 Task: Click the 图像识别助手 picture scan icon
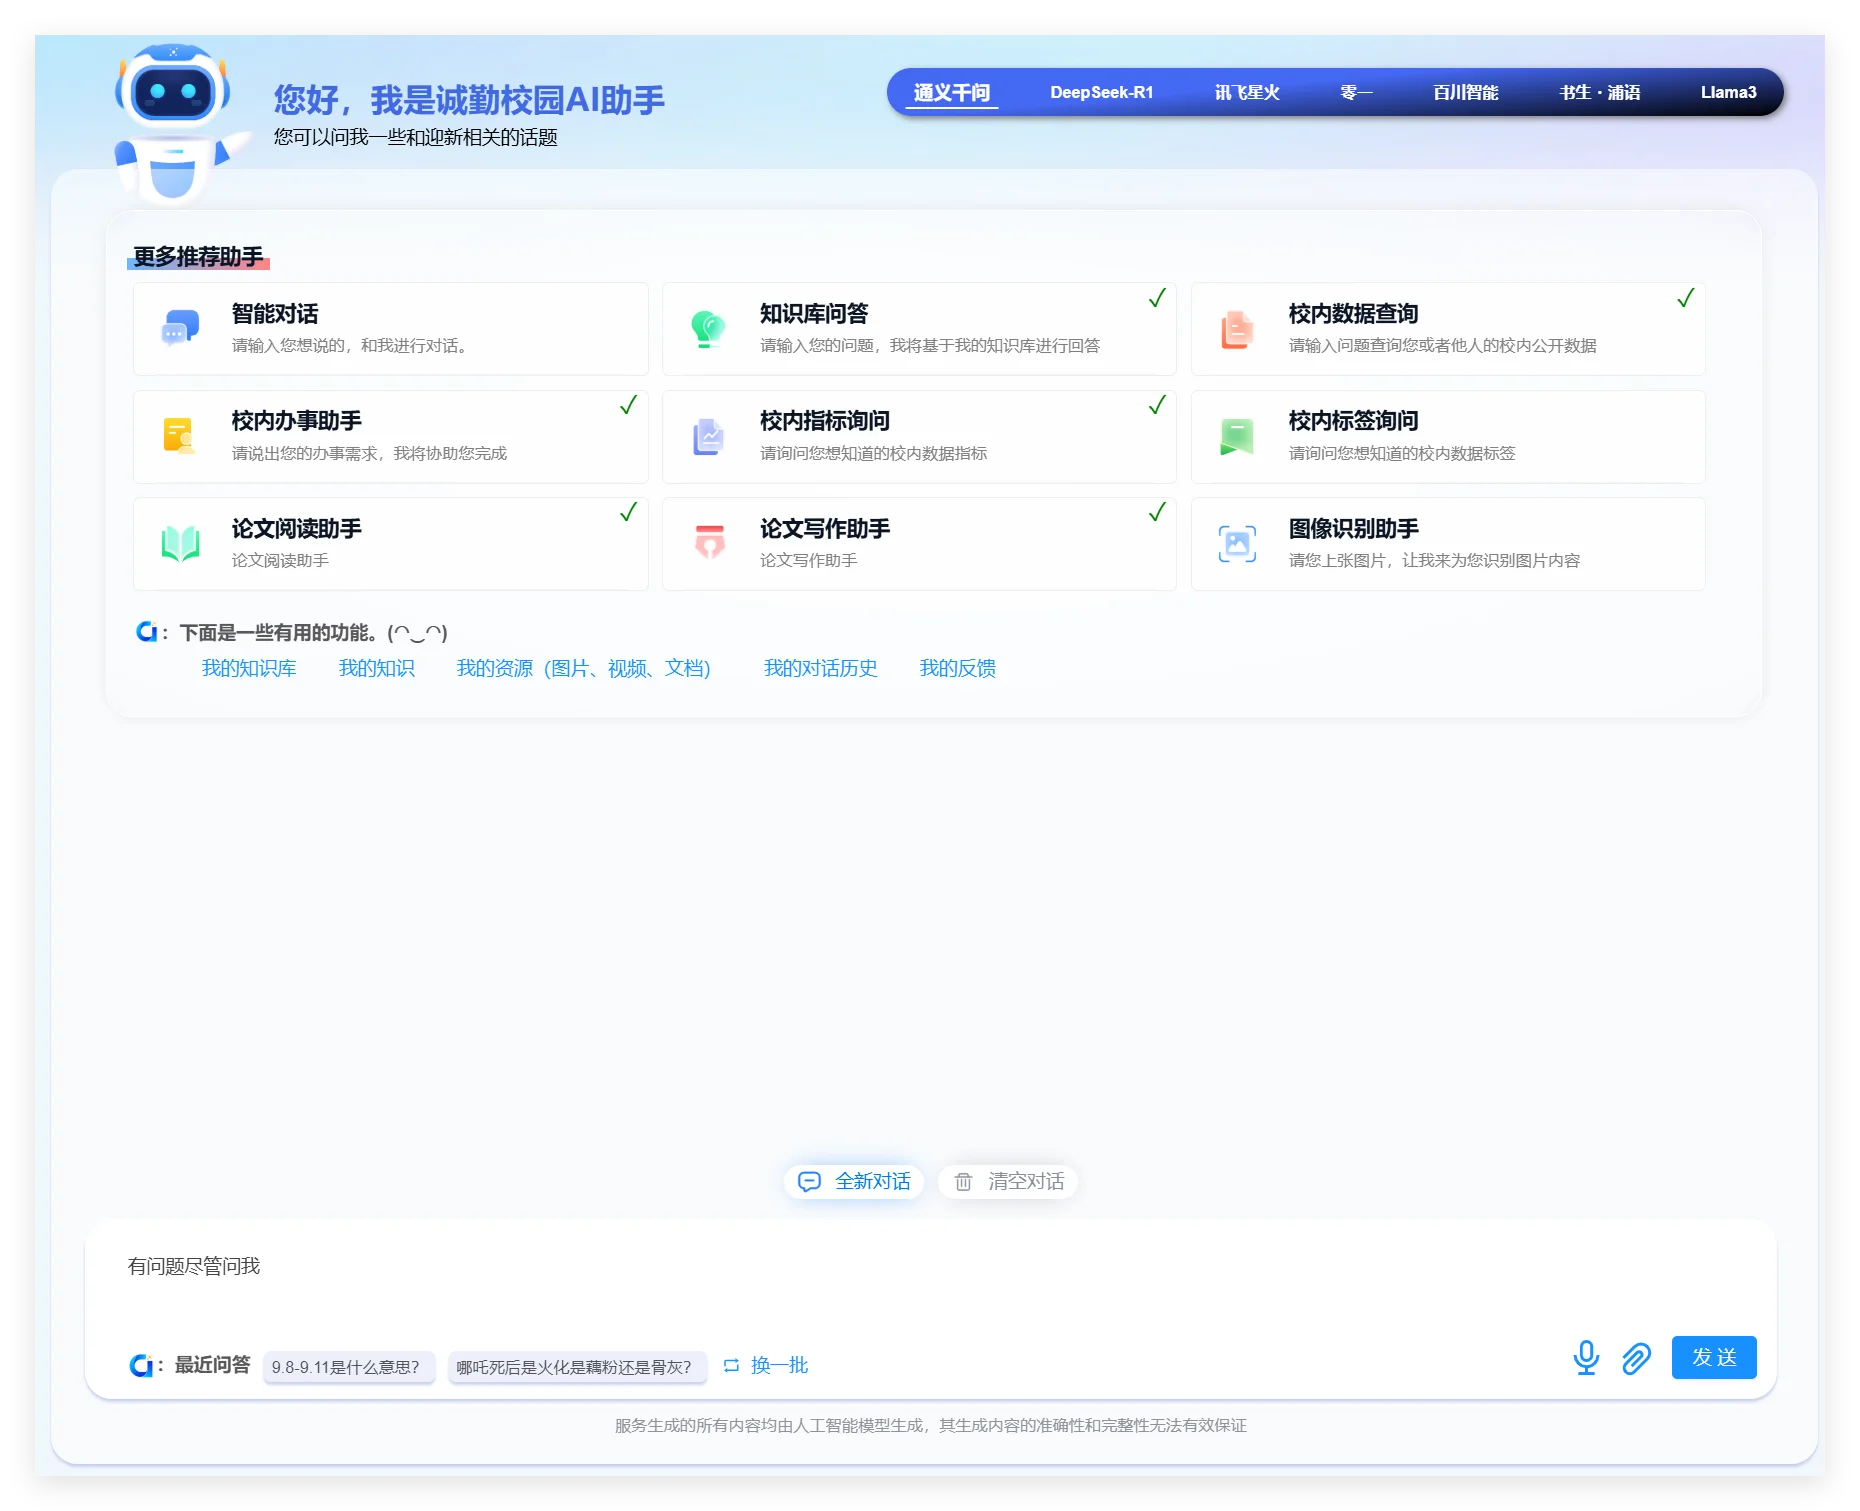1237,543
